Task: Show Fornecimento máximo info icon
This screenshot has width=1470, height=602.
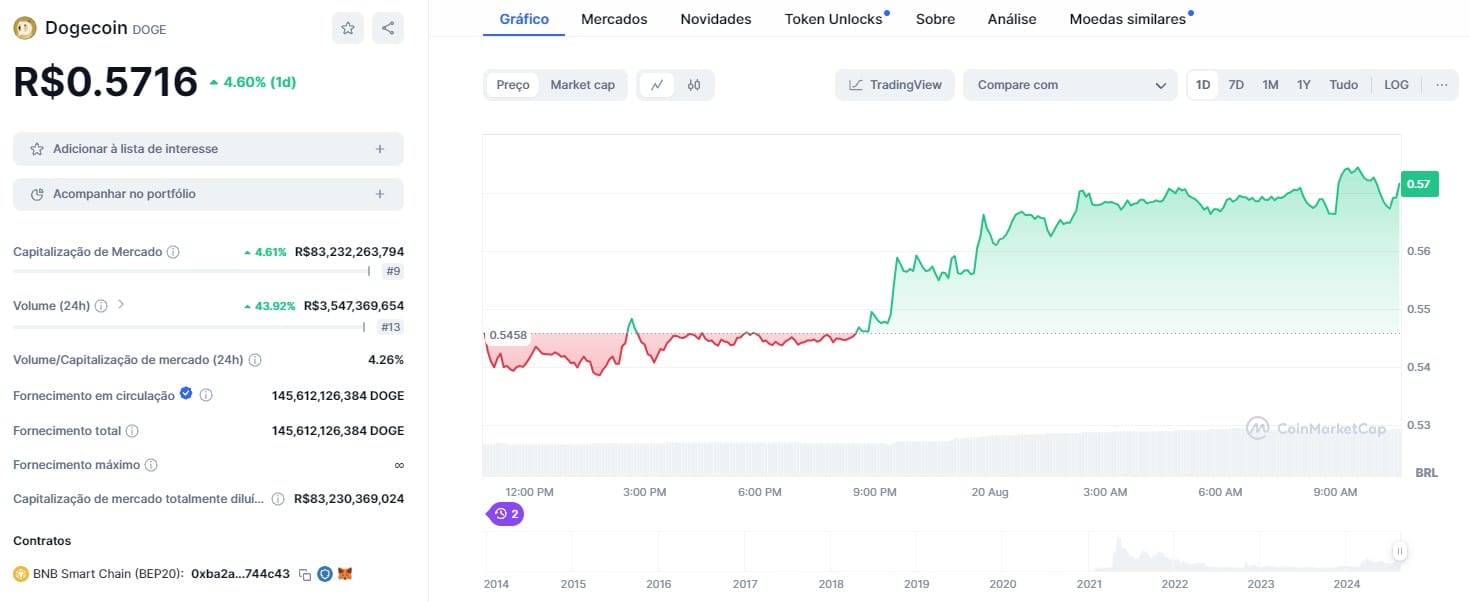Action: (x=151, y=465)
